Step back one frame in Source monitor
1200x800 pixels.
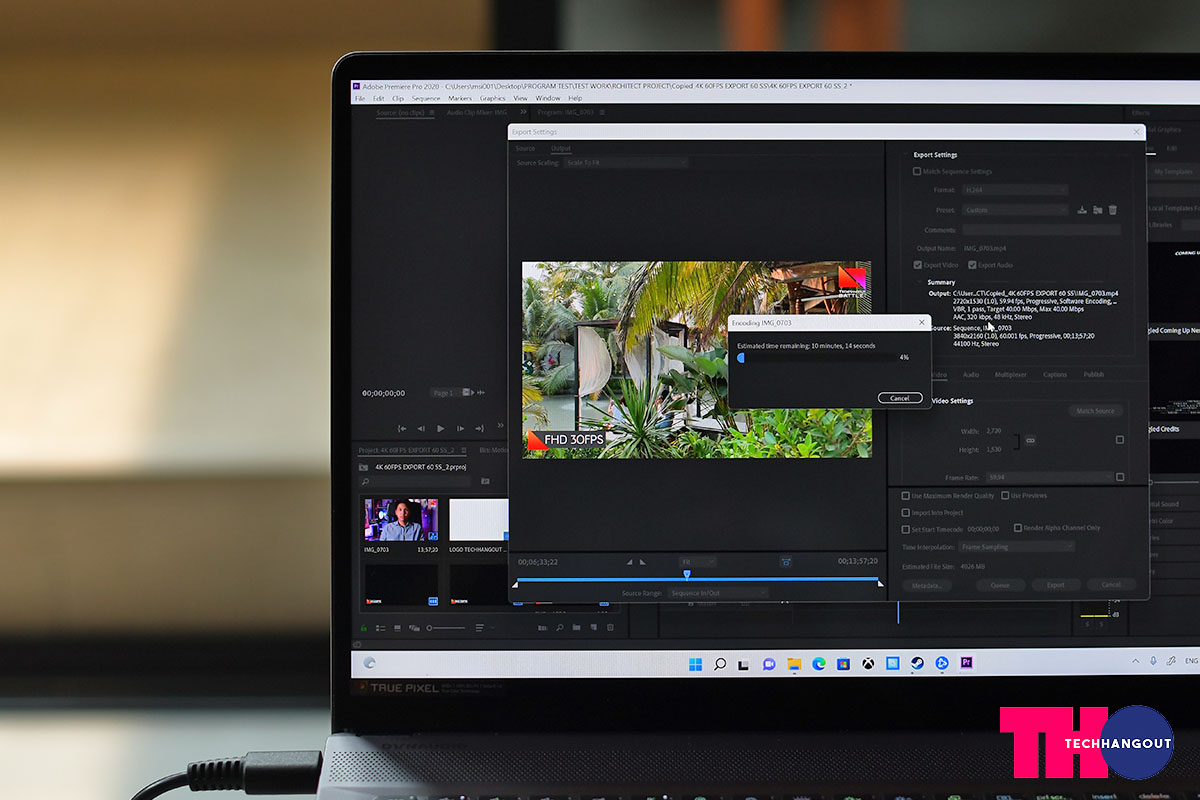point(421,429)
